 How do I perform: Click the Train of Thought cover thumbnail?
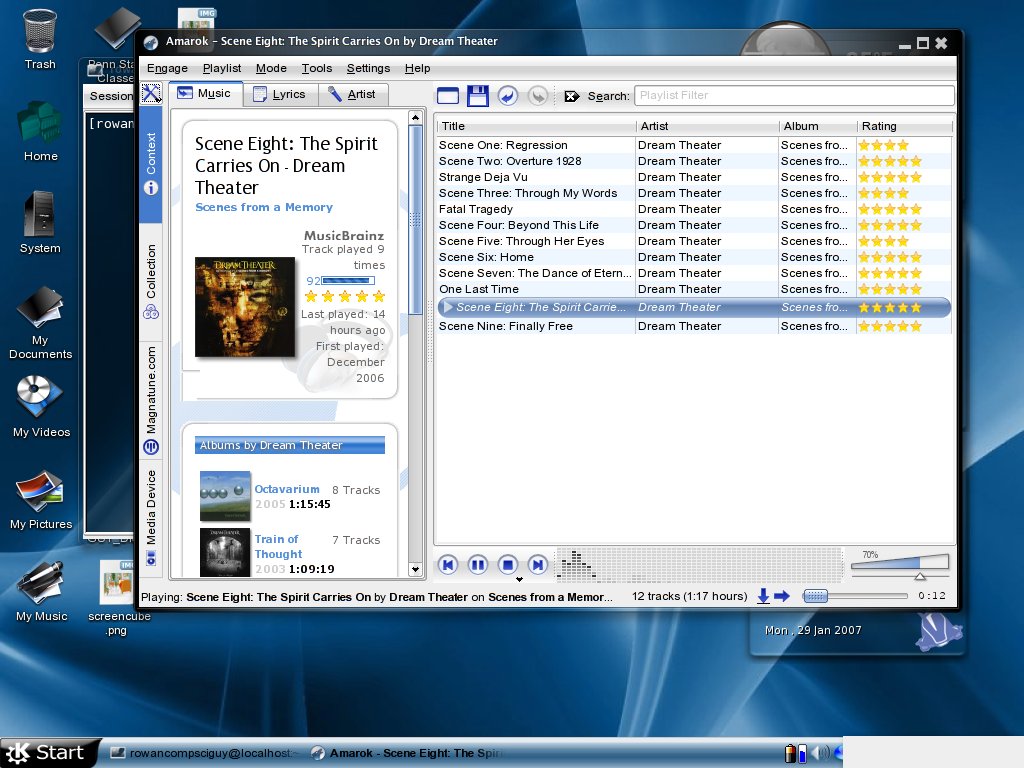225,552
